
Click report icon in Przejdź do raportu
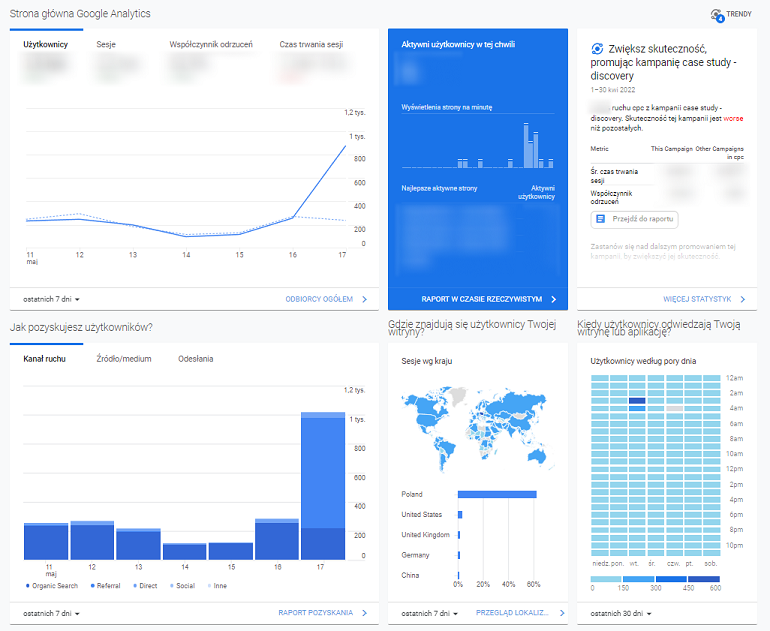pyautogui.click(x=601, y=218)
